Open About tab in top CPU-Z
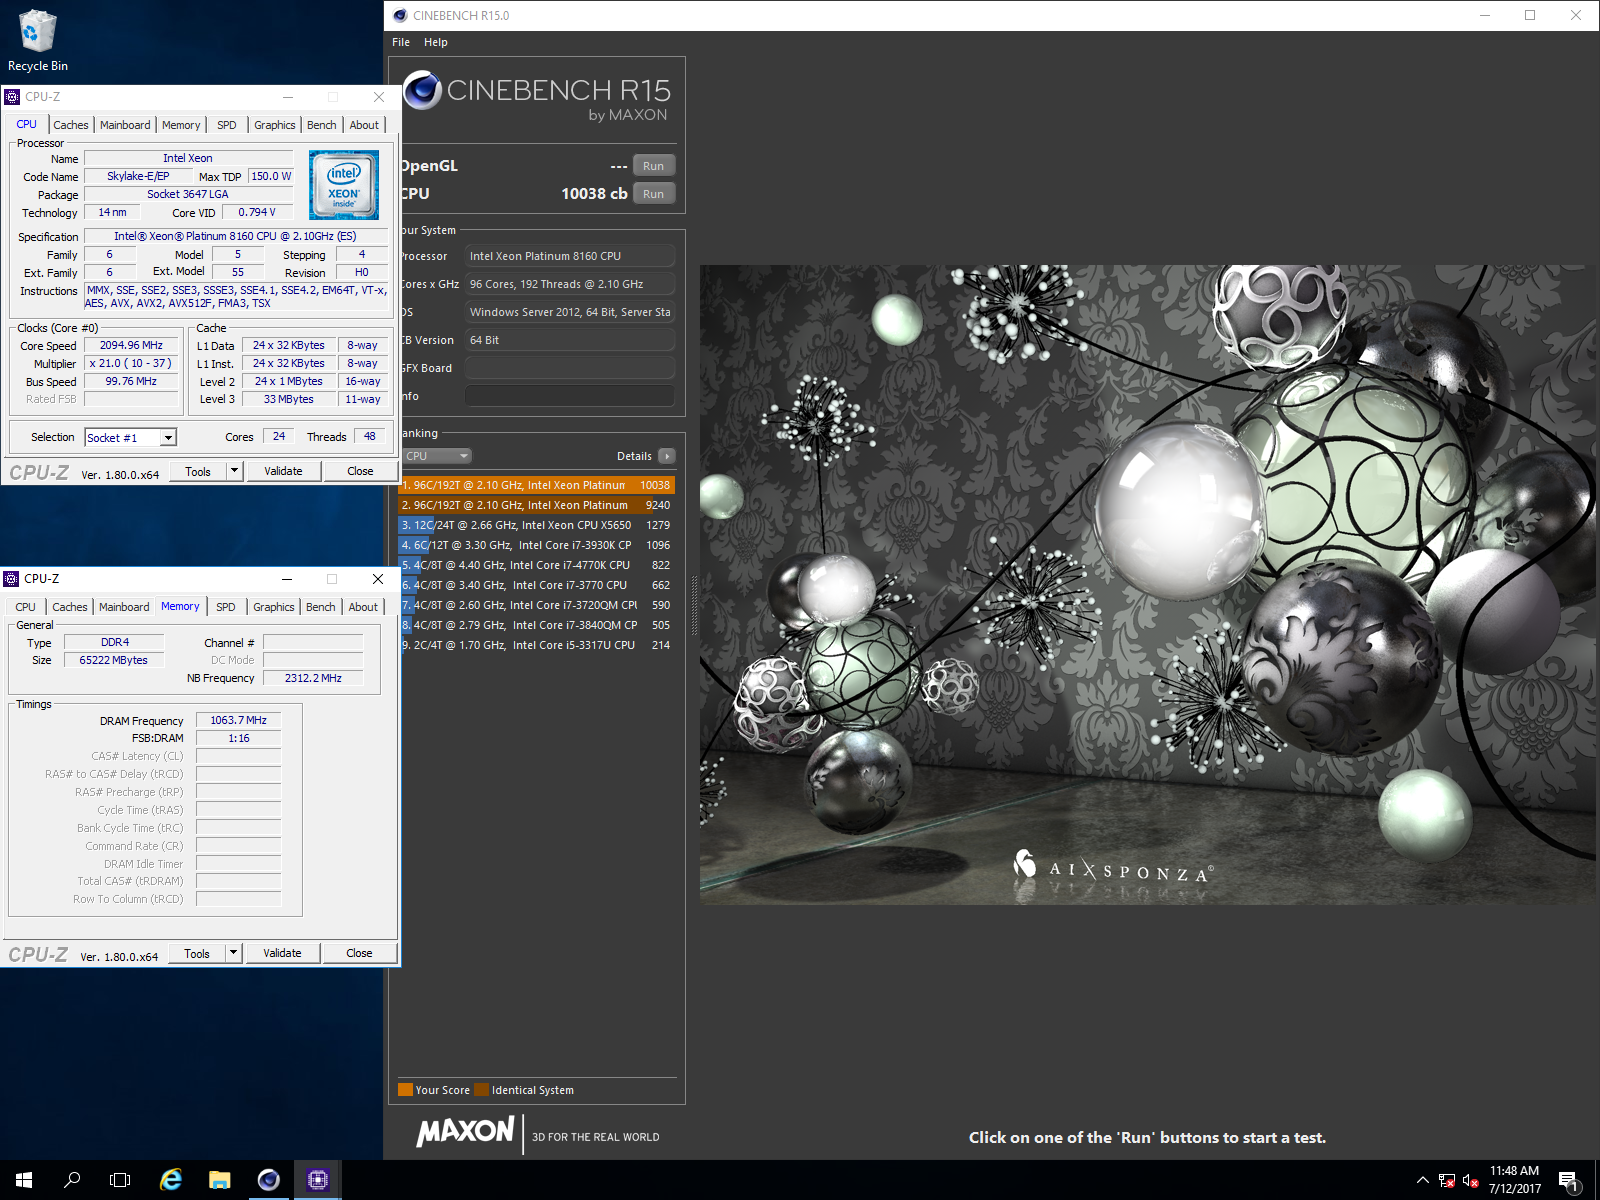The height and width of the screenshot is (1200, 1600). pyautogui.click(x=364, y=125)
